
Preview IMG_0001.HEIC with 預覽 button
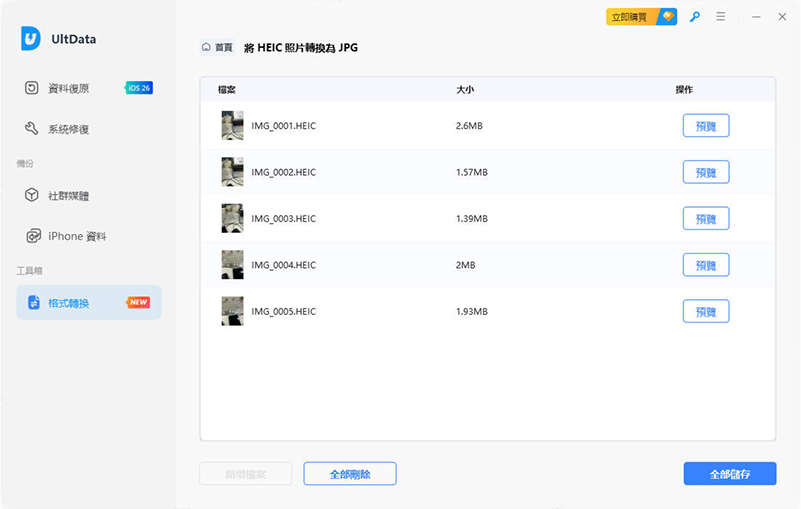tap(706, 126)
